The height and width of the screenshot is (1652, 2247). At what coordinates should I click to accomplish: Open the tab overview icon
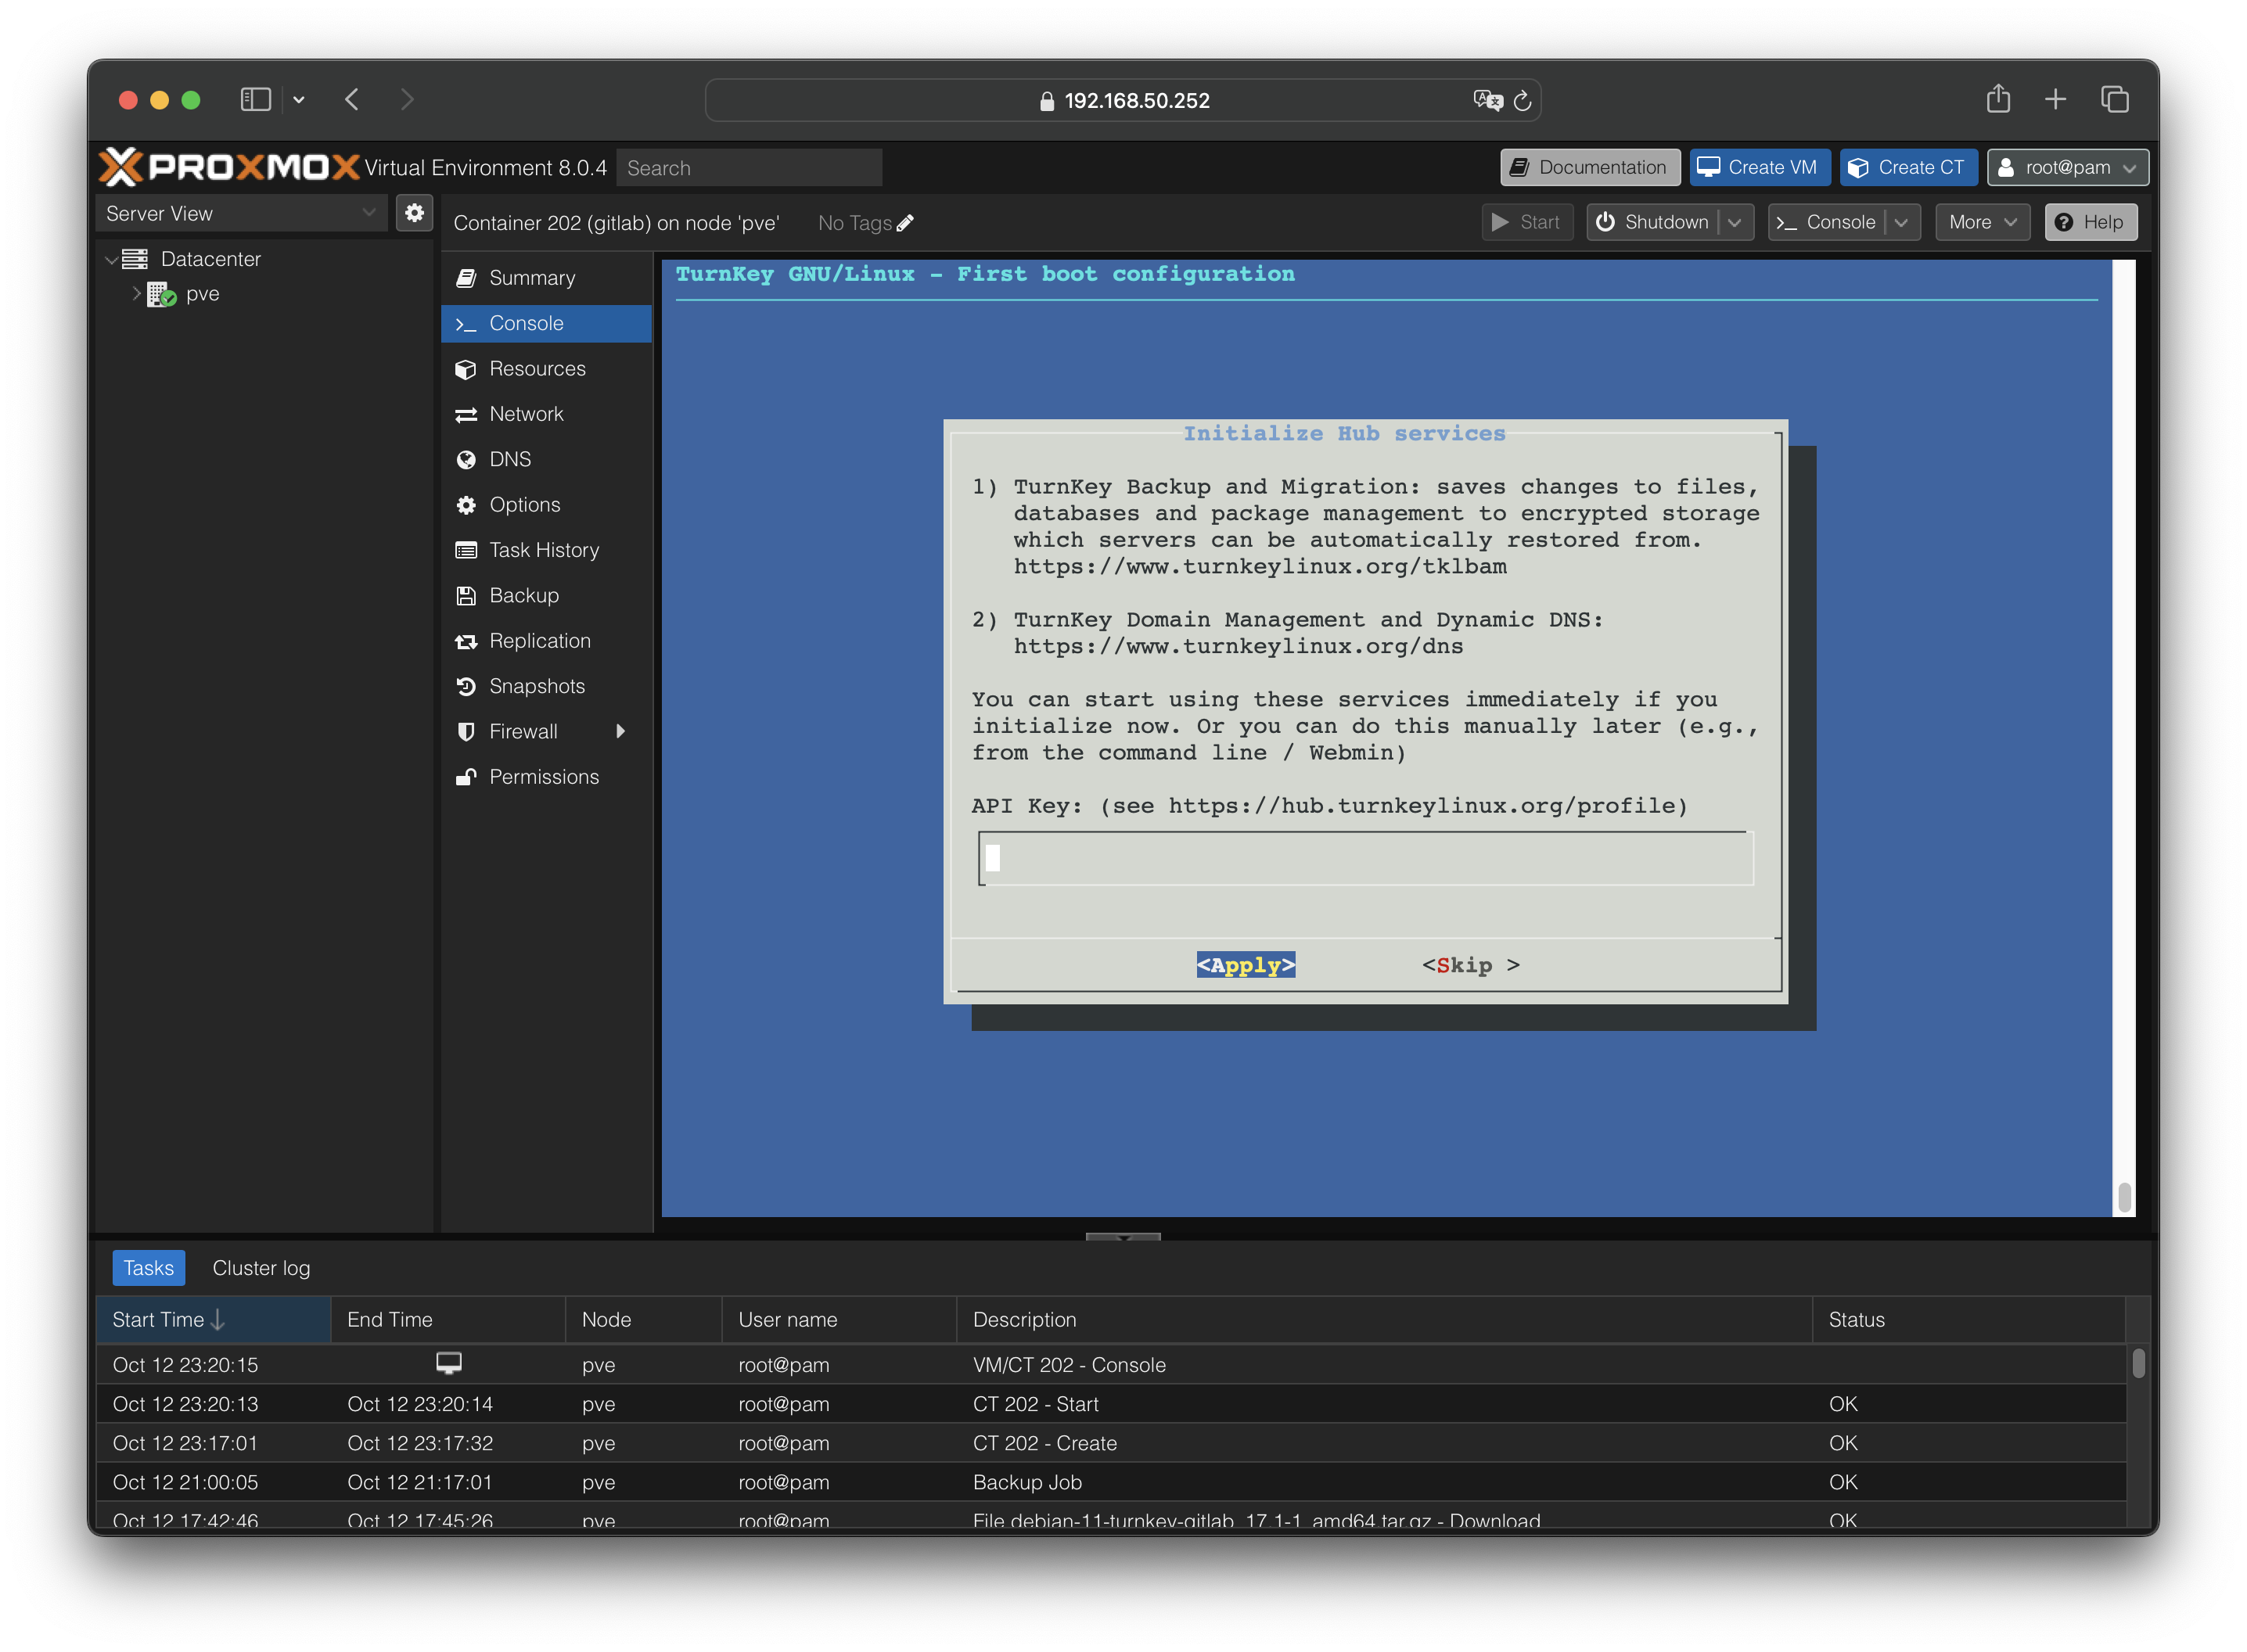pos(2114,99)
